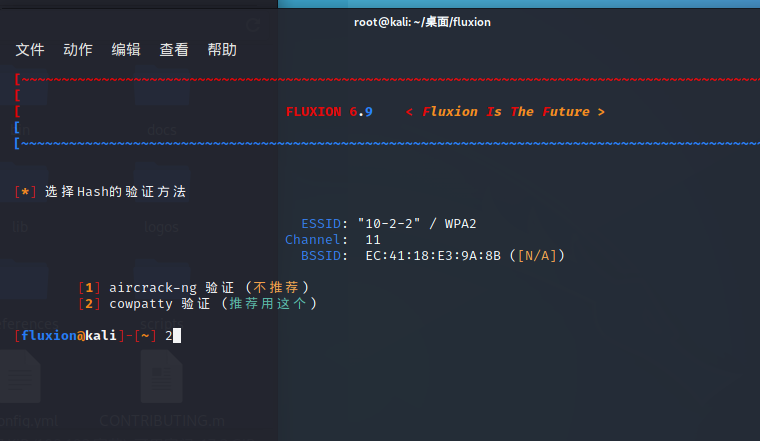
Task: Click the ESSID value "10-2-2"
Action: point(389,224)
